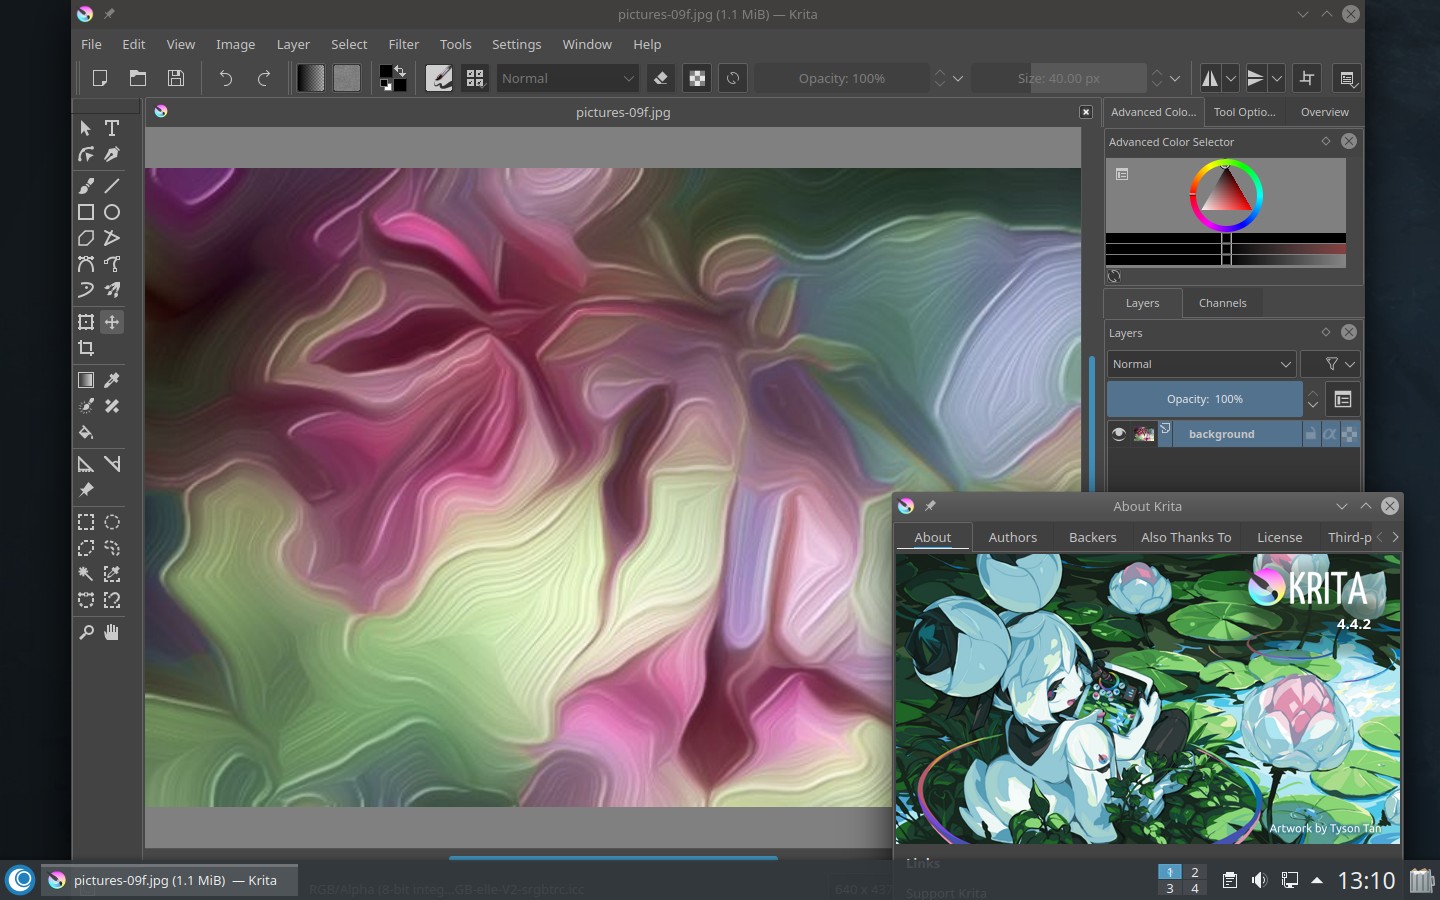Select the Freehand Brush tool
The image size is (1440, 900).
pyautogui.click(x=86, y=186)
